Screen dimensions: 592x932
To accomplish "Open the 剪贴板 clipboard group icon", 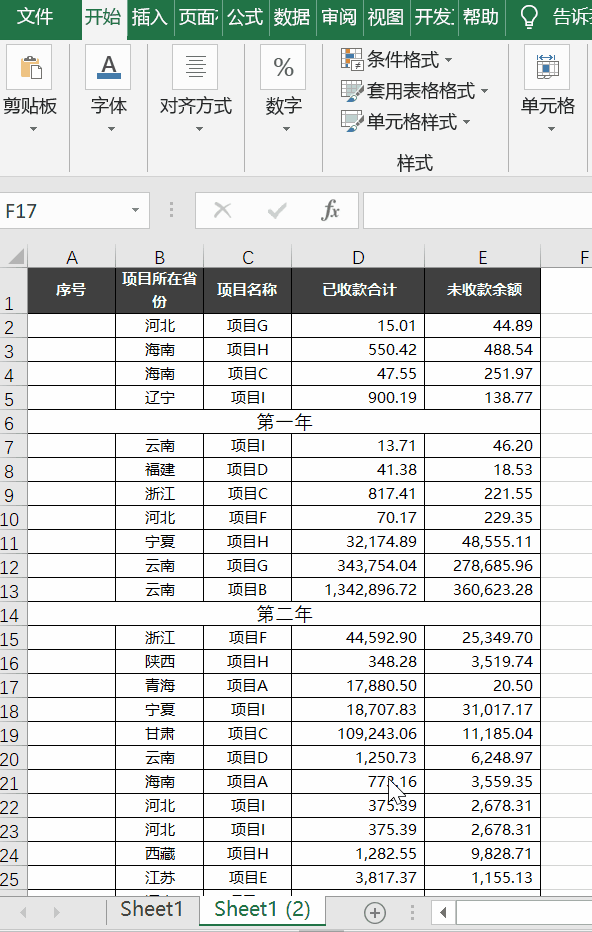I will pyautogui.click(x=29, y=67).
